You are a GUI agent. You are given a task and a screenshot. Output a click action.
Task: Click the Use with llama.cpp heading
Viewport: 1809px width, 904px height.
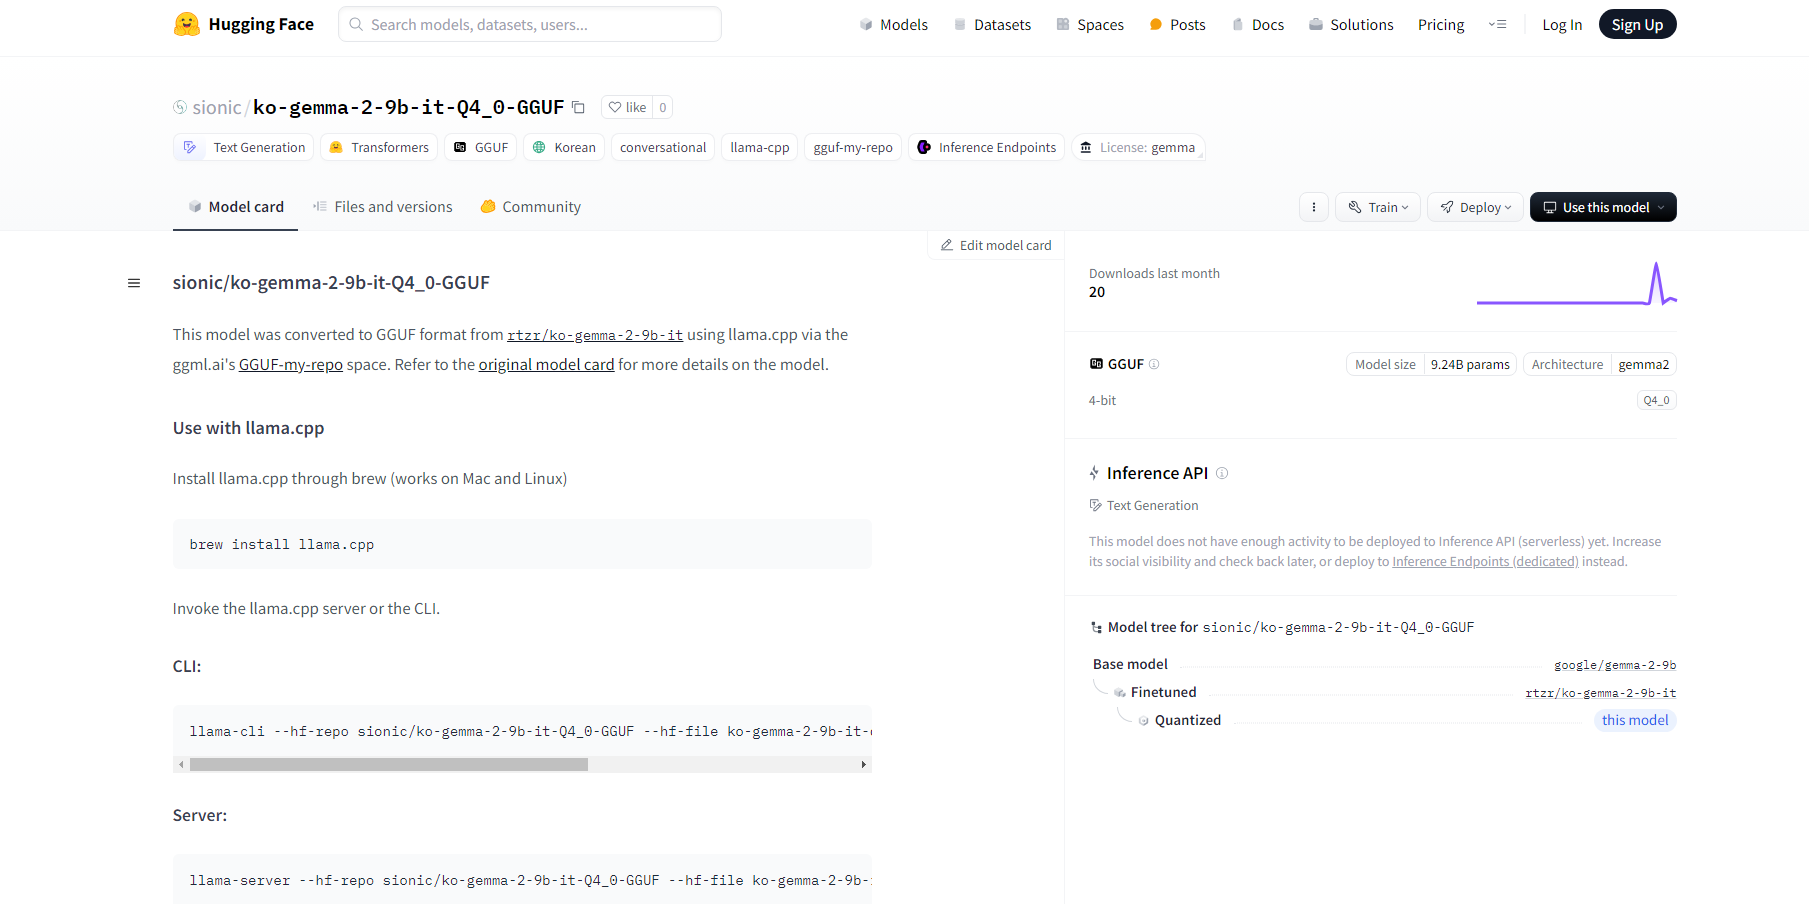point(248,428)
